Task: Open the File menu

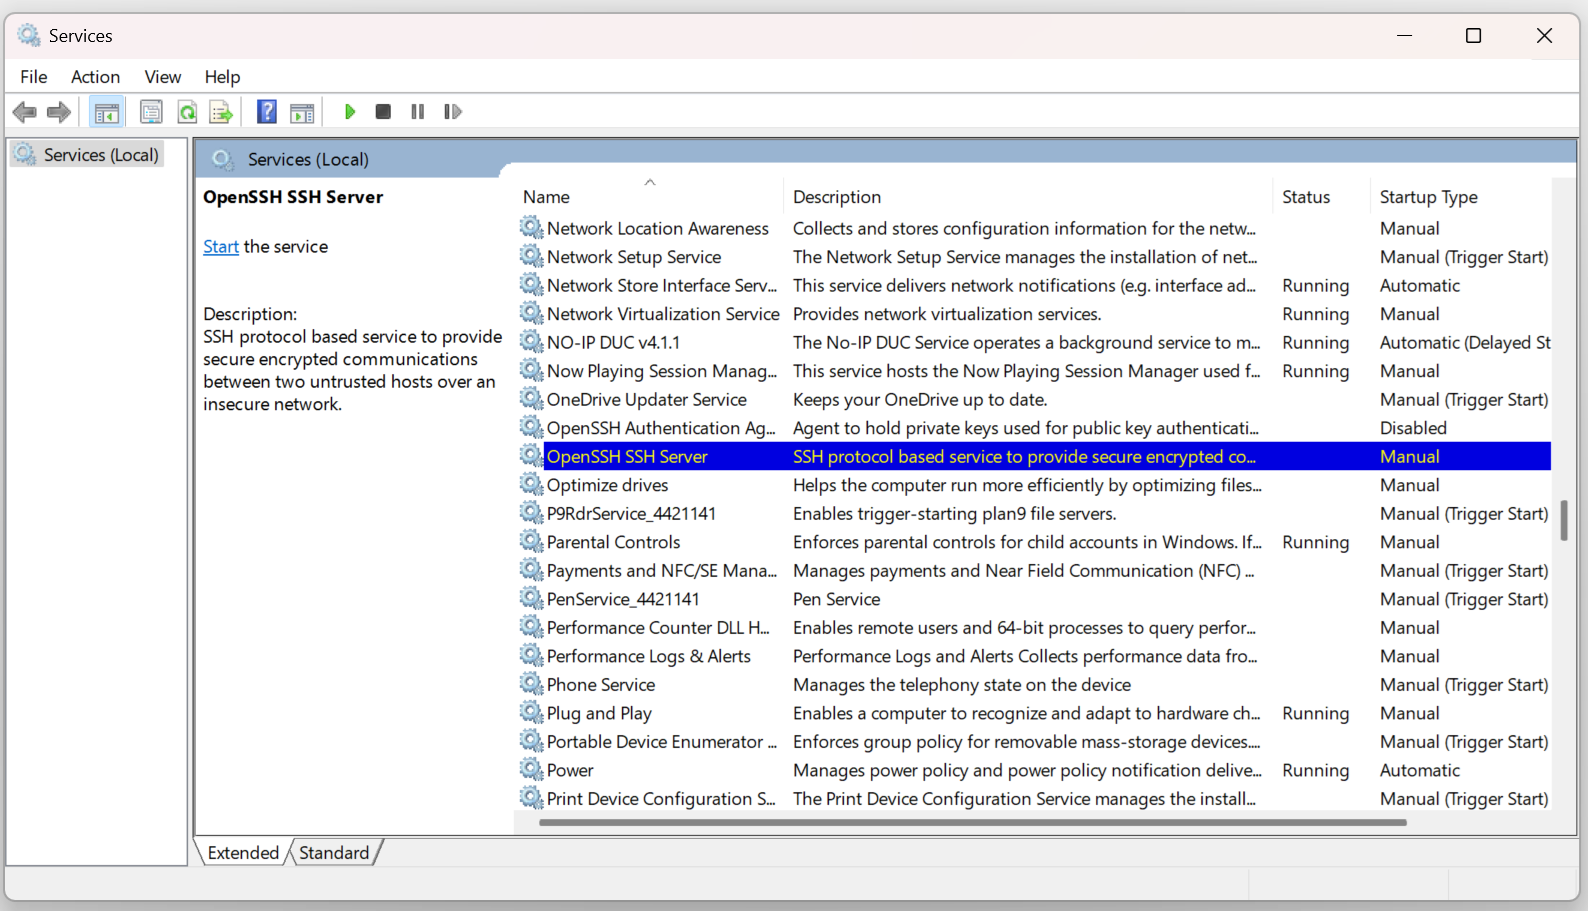Action: point(34,77)
